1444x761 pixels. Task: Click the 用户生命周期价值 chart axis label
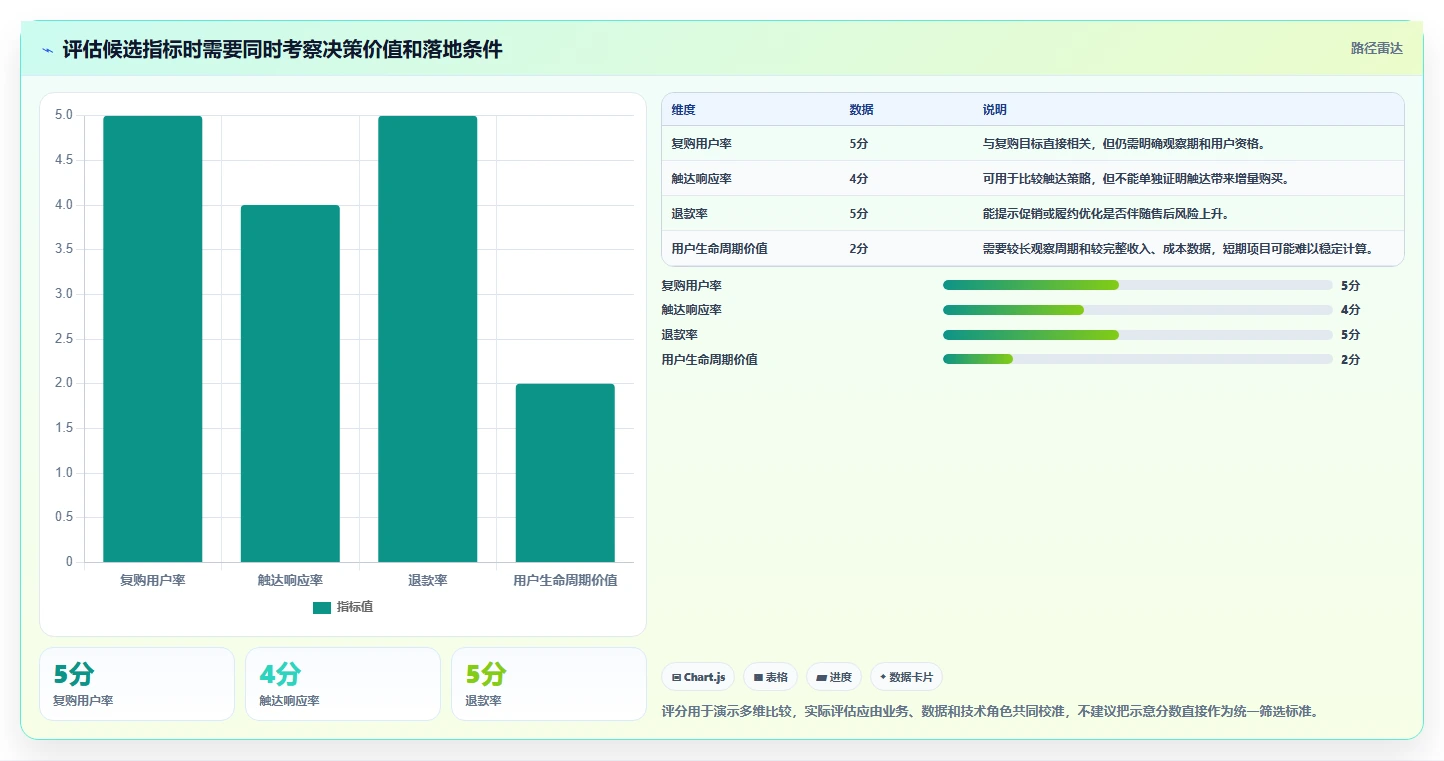(x=565, y=580)
